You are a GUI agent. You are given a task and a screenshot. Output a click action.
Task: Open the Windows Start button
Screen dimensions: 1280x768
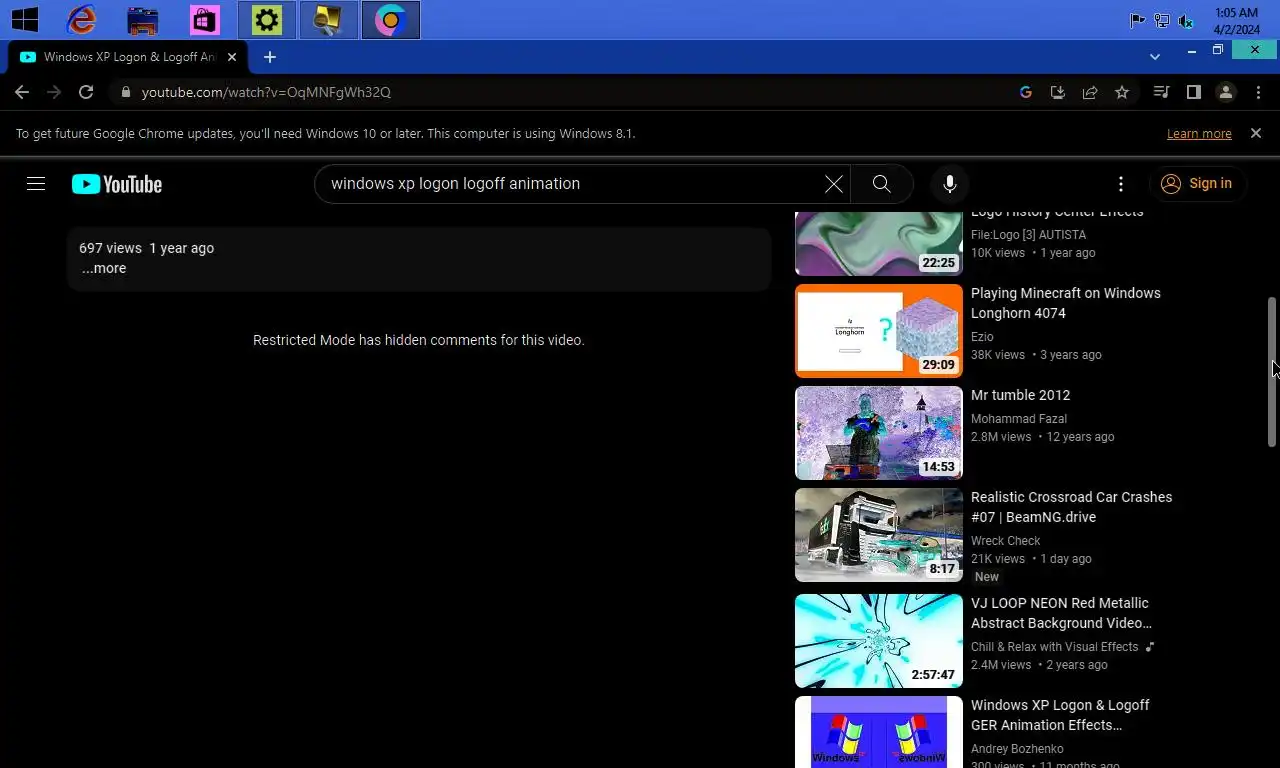[24, 19]
